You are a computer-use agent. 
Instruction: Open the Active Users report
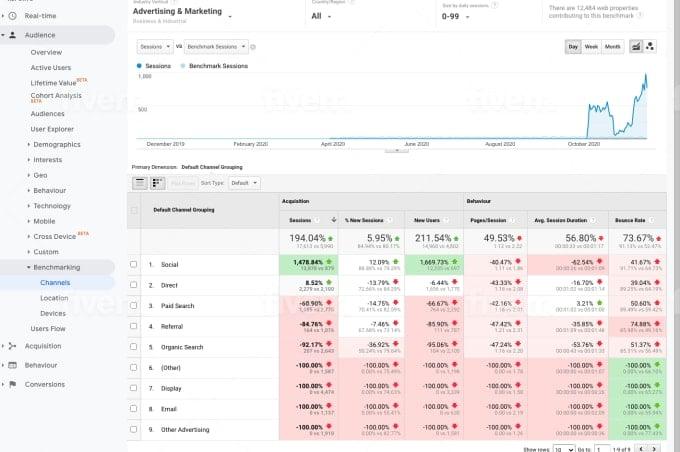[51, 68]
